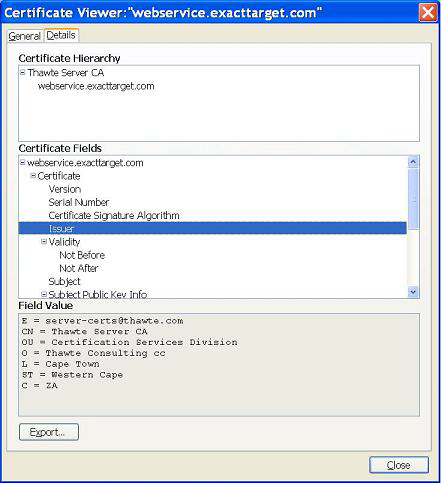Click scroll up arrow in Certificate Fields
Screen dimensions: 441x483
(x=413, y=162)
